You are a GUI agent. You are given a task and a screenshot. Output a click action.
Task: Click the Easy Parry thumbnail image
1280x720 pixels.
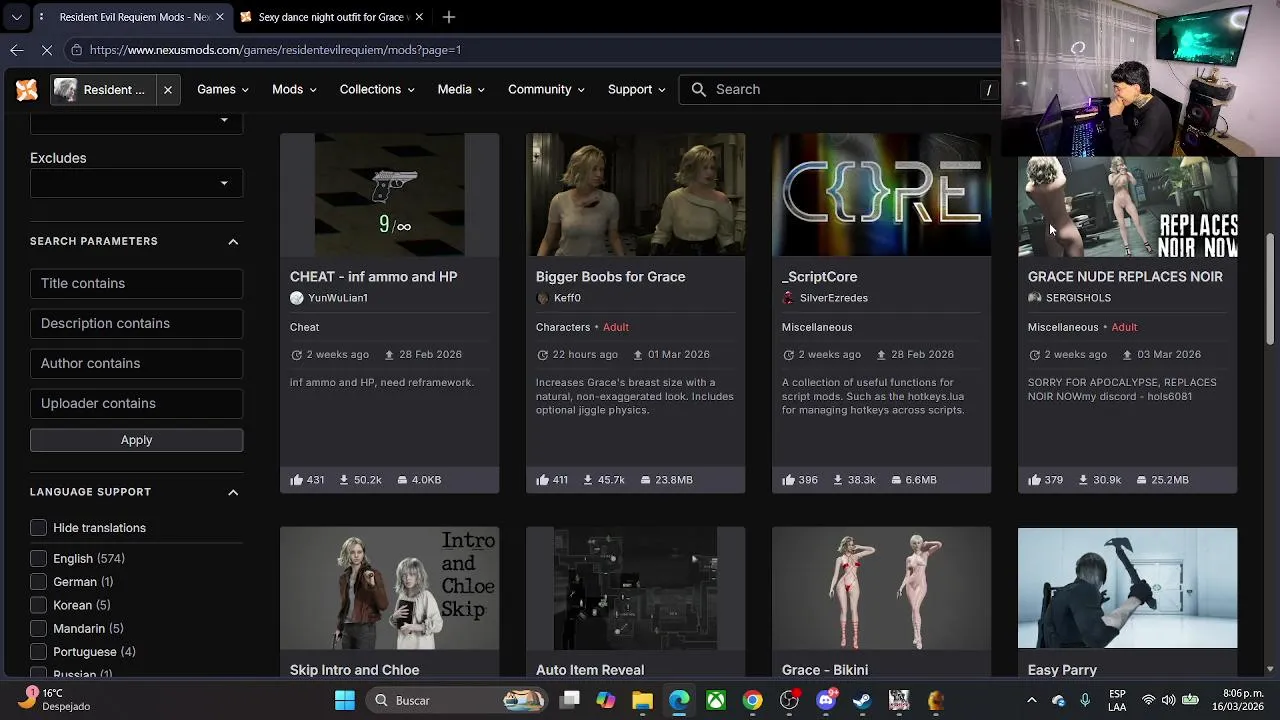(1127, 589)
